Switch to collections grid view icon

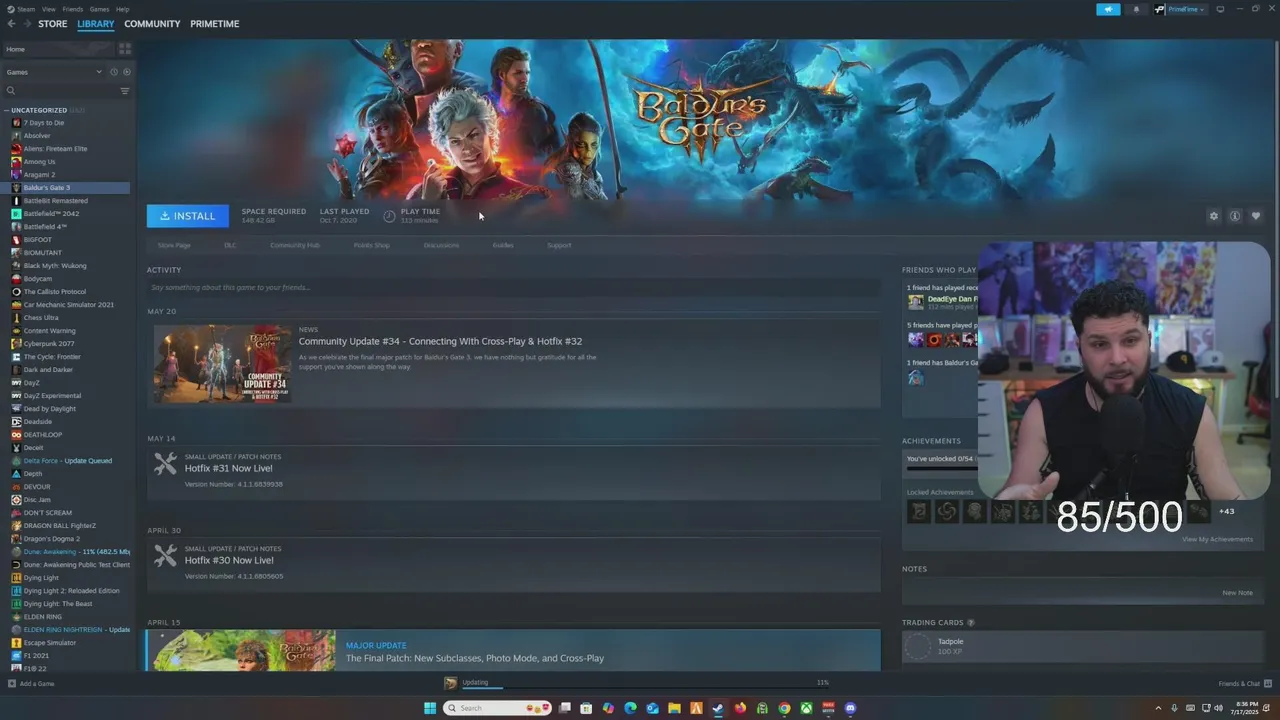pos(125,48)
